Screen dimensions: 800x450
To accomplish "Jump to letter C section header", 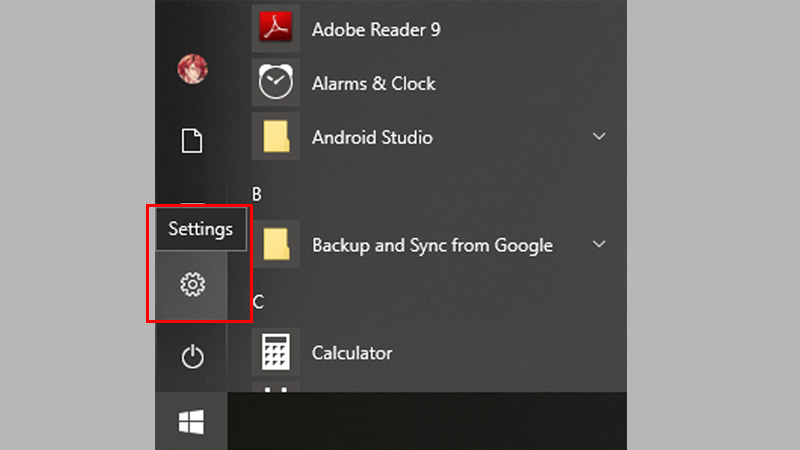I will pyautogui.click(x=258, y=302).
